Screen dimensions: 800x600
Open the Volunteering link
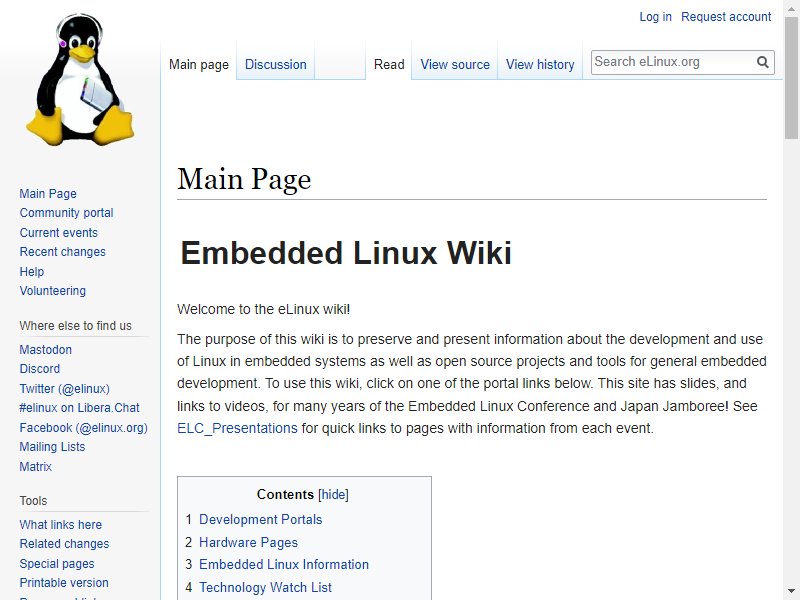point(53,291)
